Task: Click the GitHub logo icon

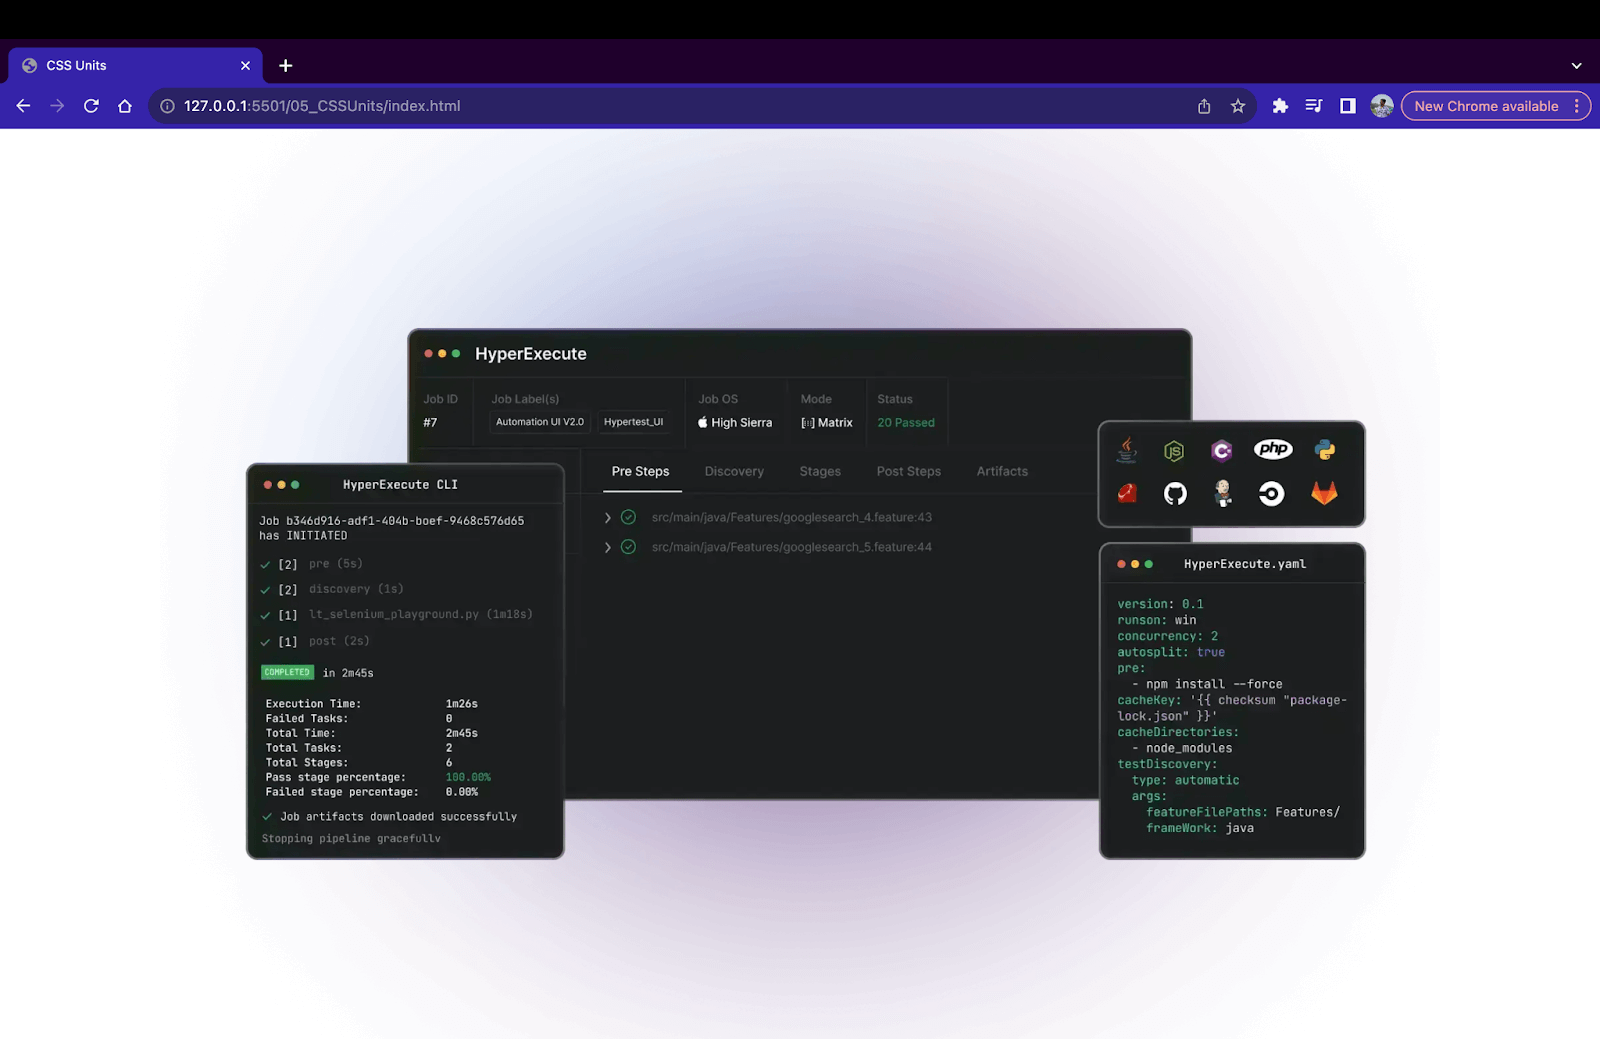Action: coord(1175,493)
